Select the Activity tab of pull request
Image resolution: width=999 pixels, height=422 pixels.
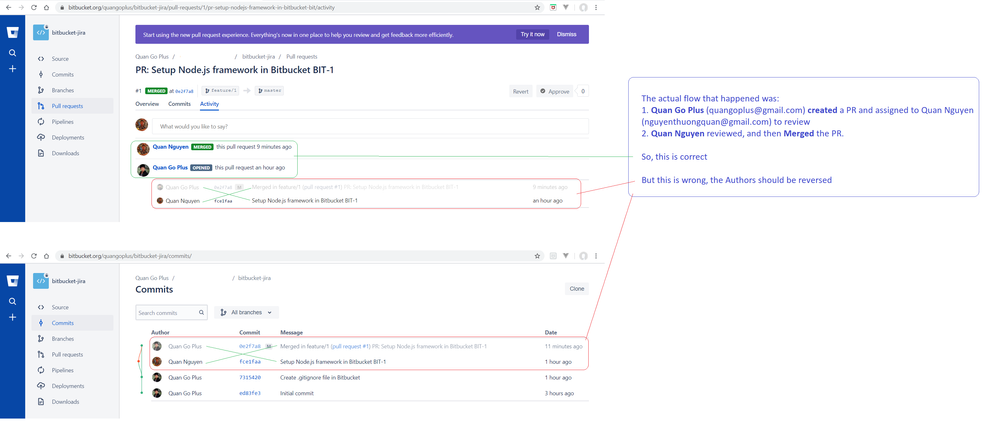pyautogui.click(x=210, y=104)
